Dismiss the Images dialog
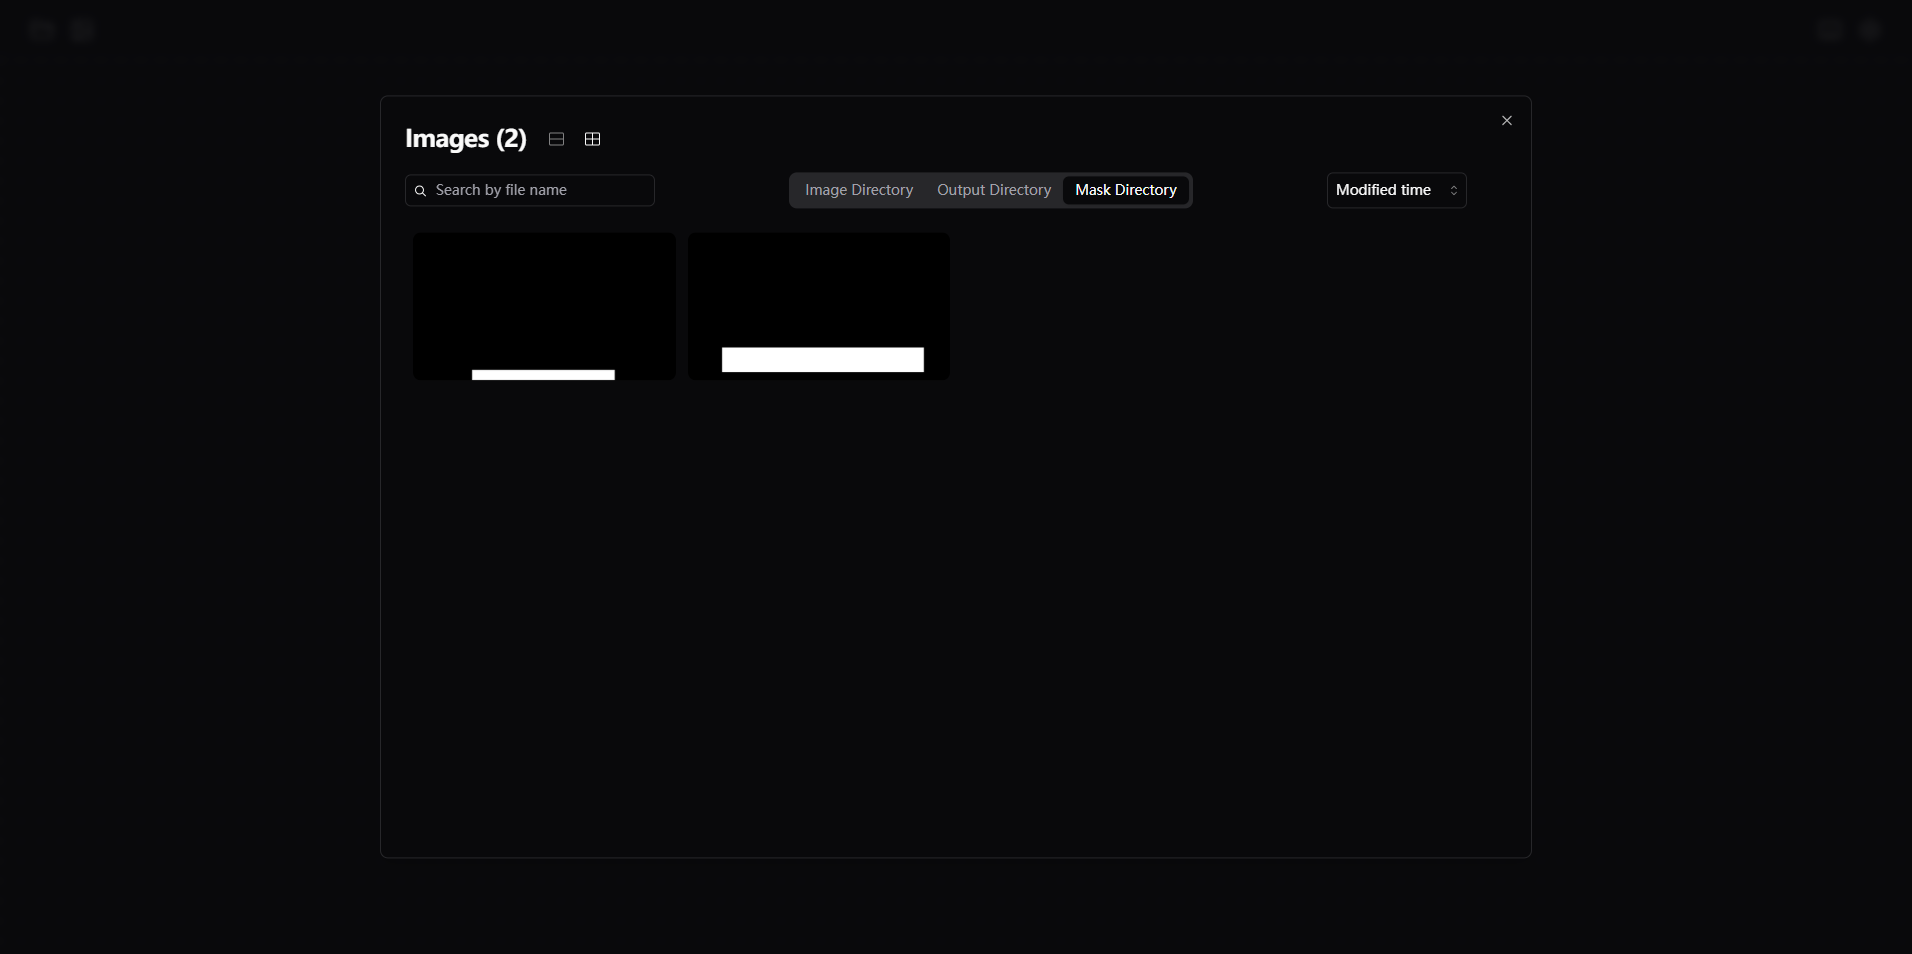1912x954 pixels. (1506, 120)
